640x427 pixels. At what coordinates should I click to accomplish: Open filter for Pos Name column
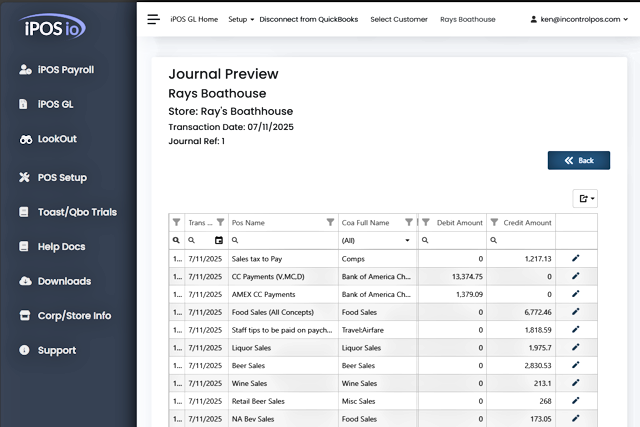click(x=331, y=223)
